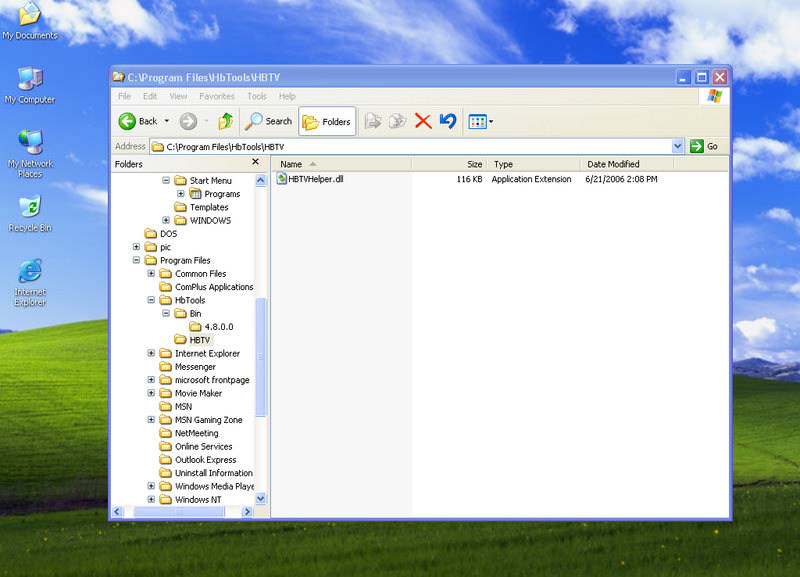The image size is (800, 577).
Task: Select the Messenger folder
Action: coord(195,366)
